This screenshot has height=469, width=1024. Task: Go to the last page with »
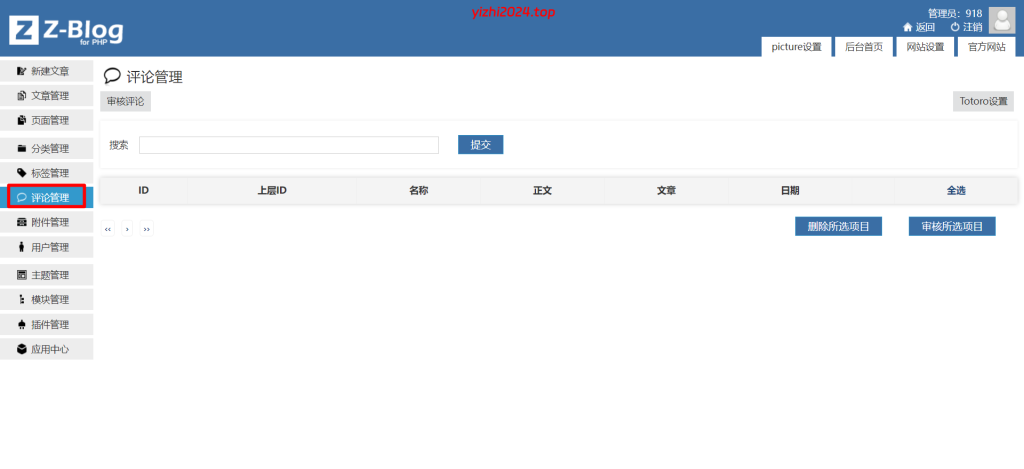(146, 229)
